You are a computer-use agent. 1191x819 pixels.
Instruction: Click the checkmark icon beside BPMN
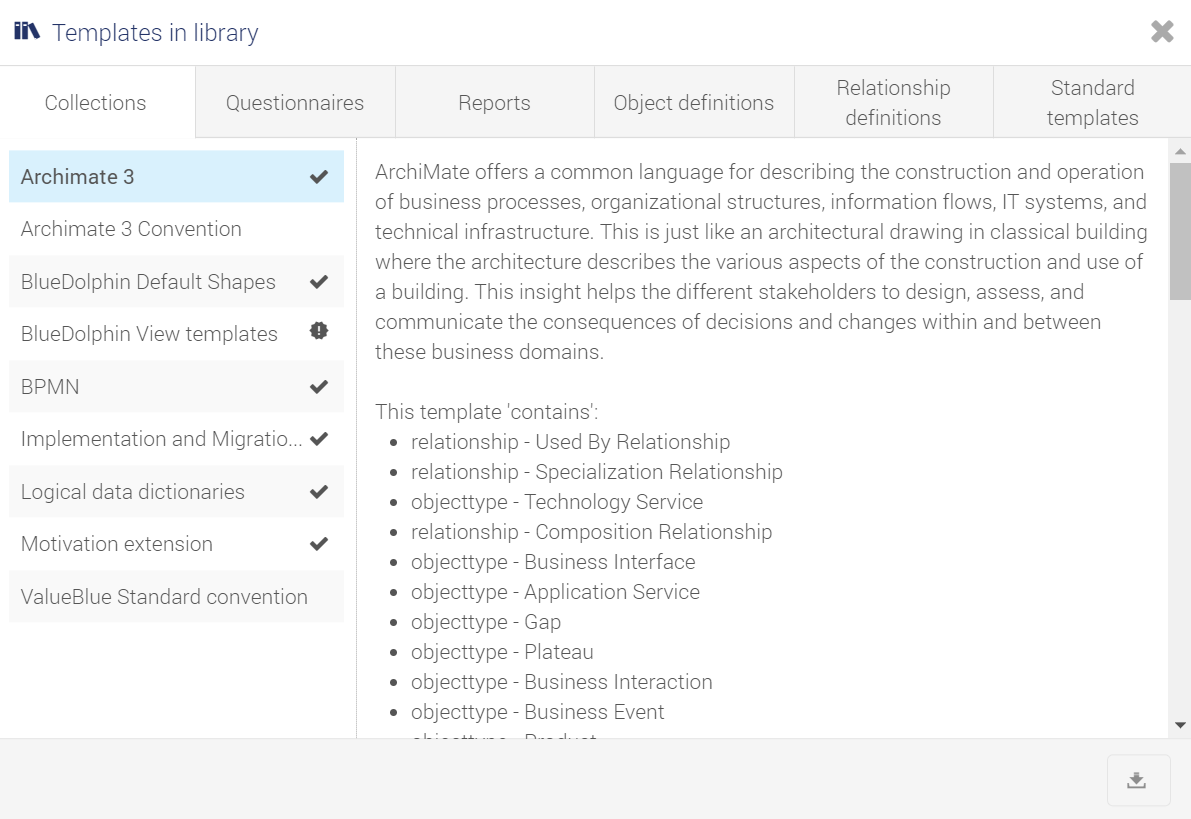pyautogui.click(x=319, y=387)
